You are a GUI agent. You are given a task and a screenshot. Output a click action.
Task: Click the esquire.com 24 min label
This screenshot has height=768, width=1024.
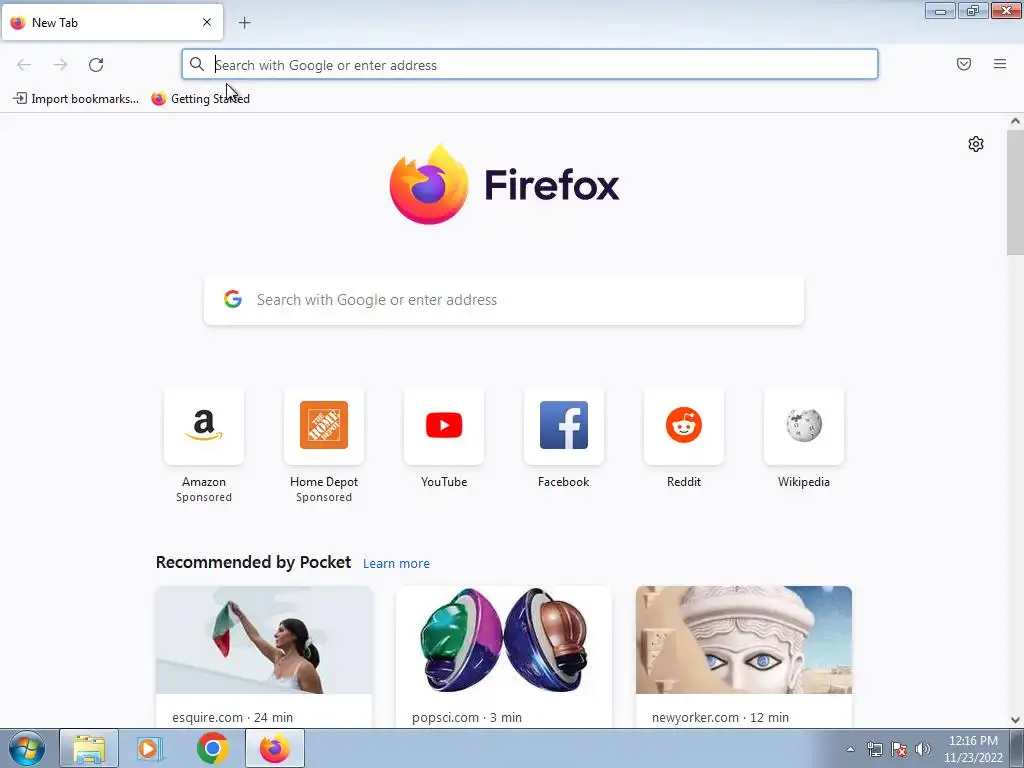[232, 717]
